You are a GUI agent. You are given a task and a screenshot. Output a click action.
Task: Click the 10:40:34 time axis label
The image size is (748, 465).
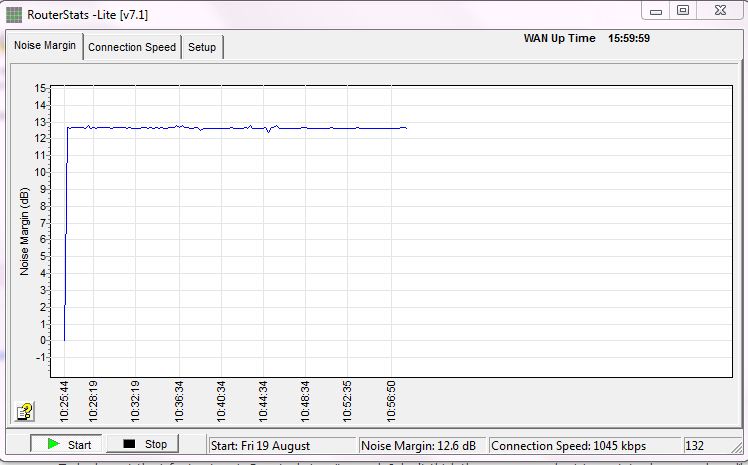click(x=221, y=399)
